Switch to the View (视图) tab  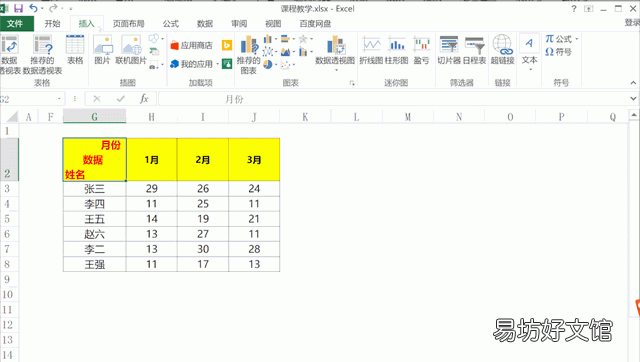[273, 24]
